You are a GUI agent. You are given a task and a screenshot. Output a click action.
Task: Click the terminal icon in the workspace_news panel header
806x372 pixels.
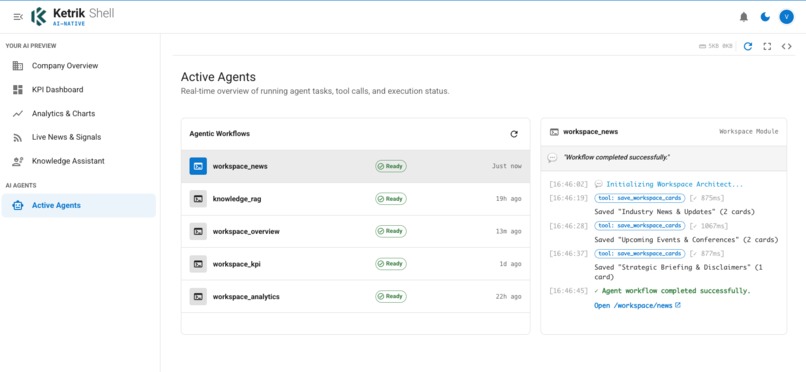pos(554,132)
